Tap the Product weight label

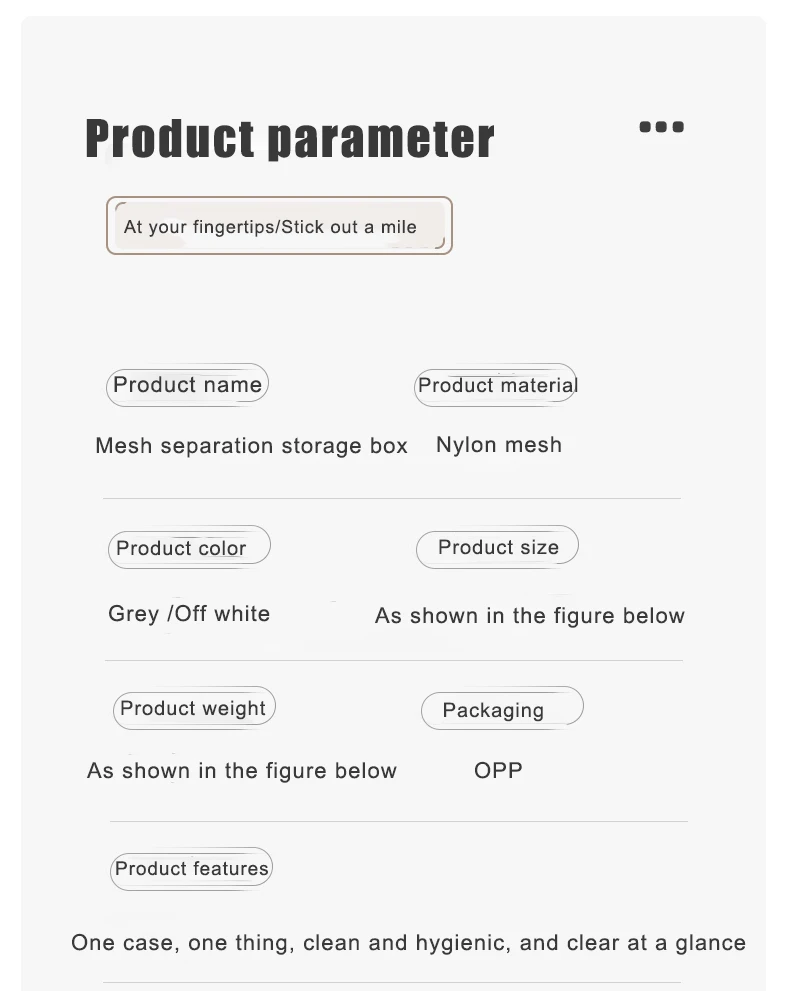click(x=193, y=709)
